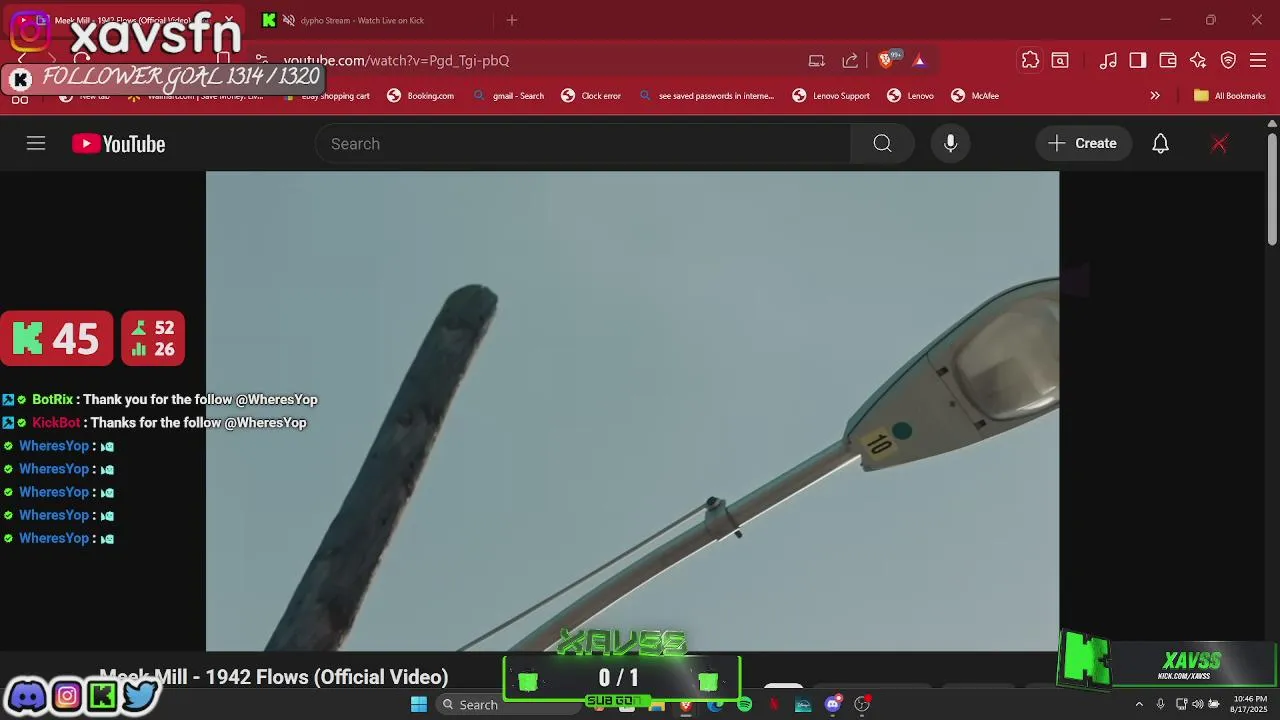Click the YouTube search magnifier button
Screen dimensions: 1280x720
point(882,144)
